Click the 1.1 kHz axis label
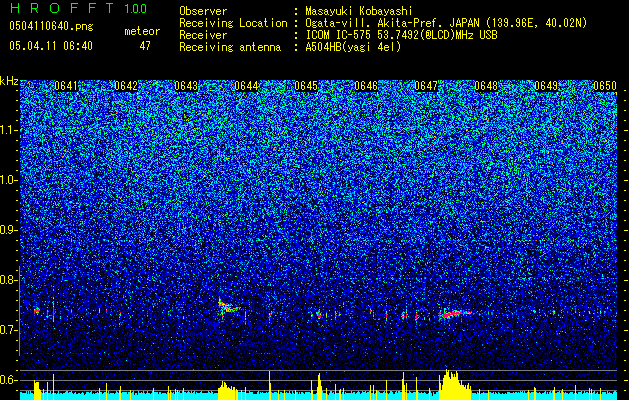Viewport: 629px width, 400px height. tap(8, 130)
